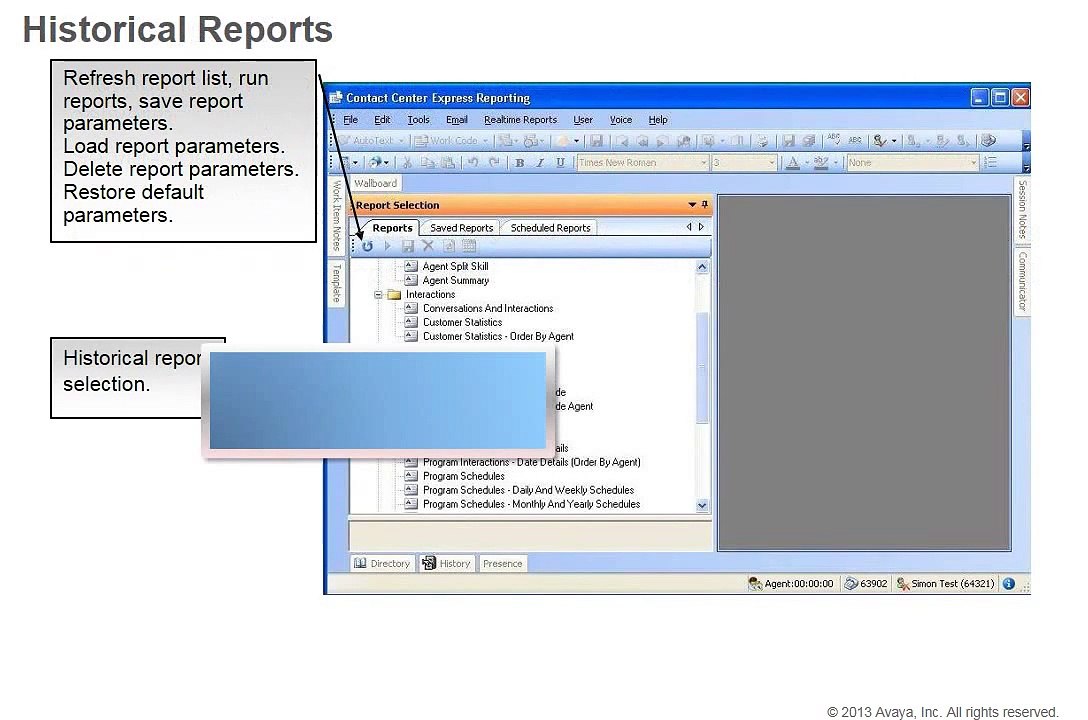Click the numbered list icon beside None box
The height and width of the screenshot is (720, 1088).
(991, 162)
